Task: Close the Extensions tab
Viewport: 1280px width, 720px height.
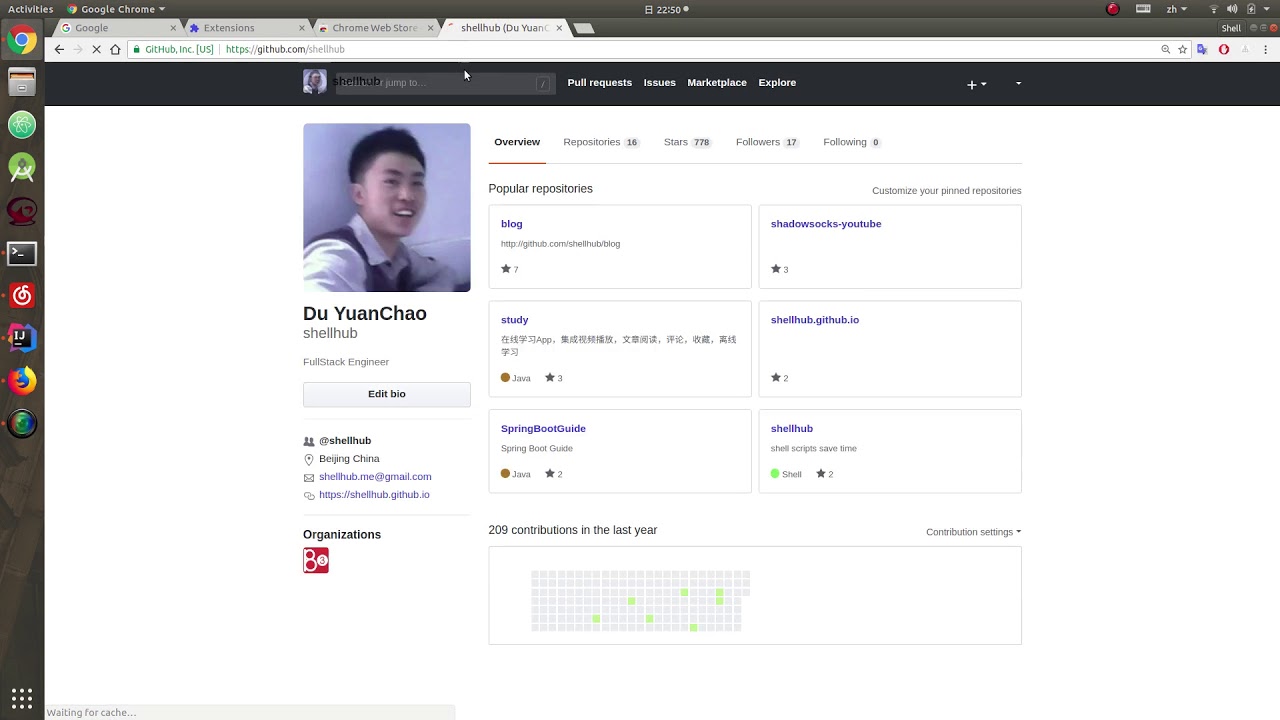Action: (302, 28)
